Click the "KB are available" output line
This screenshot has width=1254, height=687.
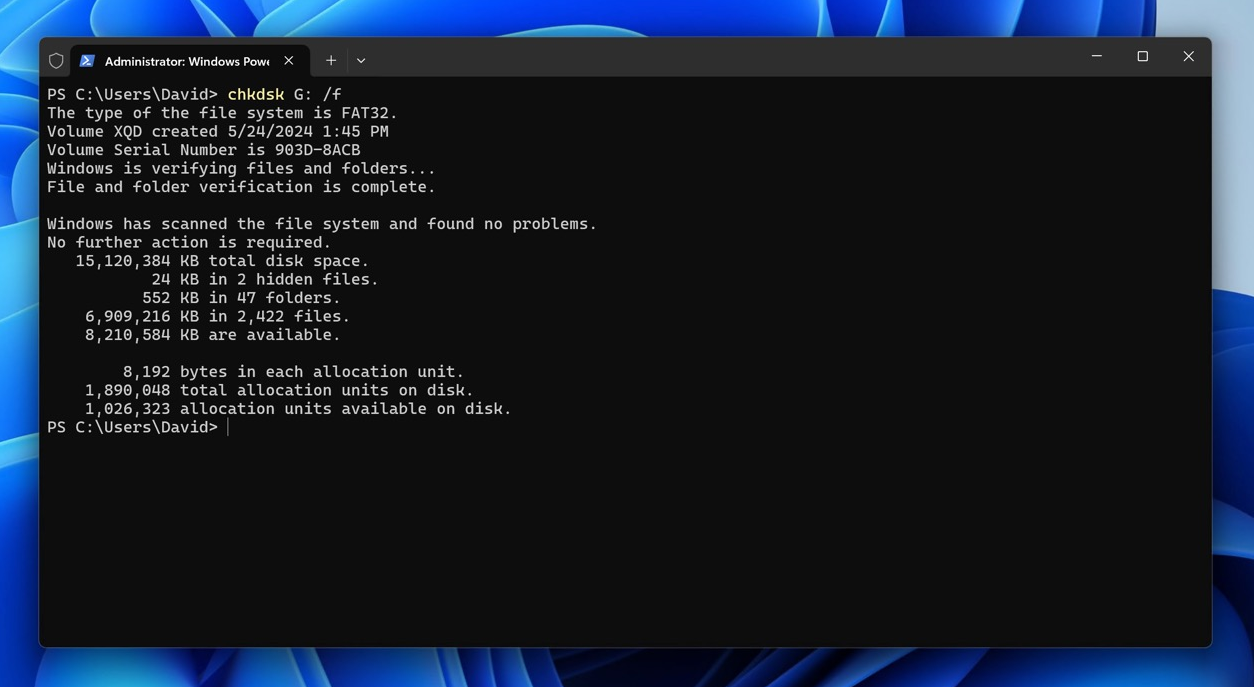[212, 335]
